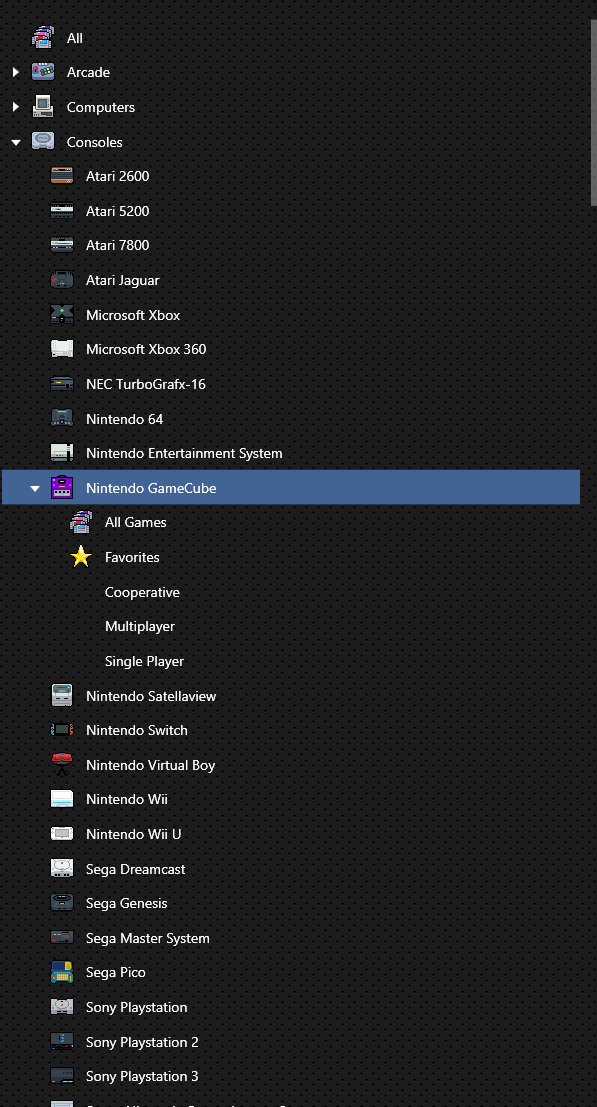This screenshot has width=597, height=1107.
Task: Collapse the Nintendo GameCube node arrow
Action: [35, 488]
